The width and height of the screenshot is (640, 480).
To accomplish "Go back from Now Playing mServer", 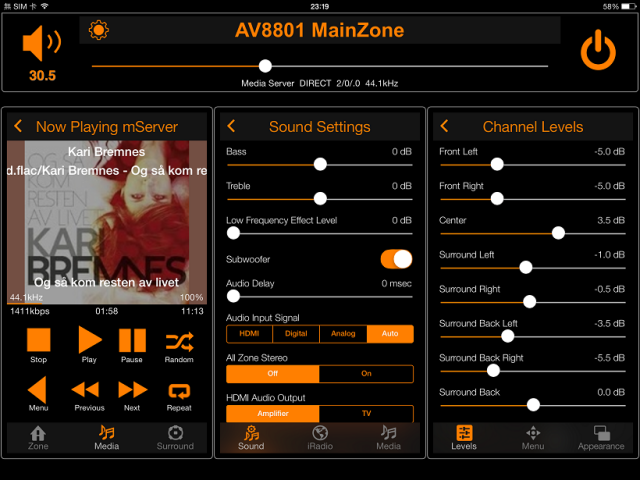I will click(x=18, y=126).
